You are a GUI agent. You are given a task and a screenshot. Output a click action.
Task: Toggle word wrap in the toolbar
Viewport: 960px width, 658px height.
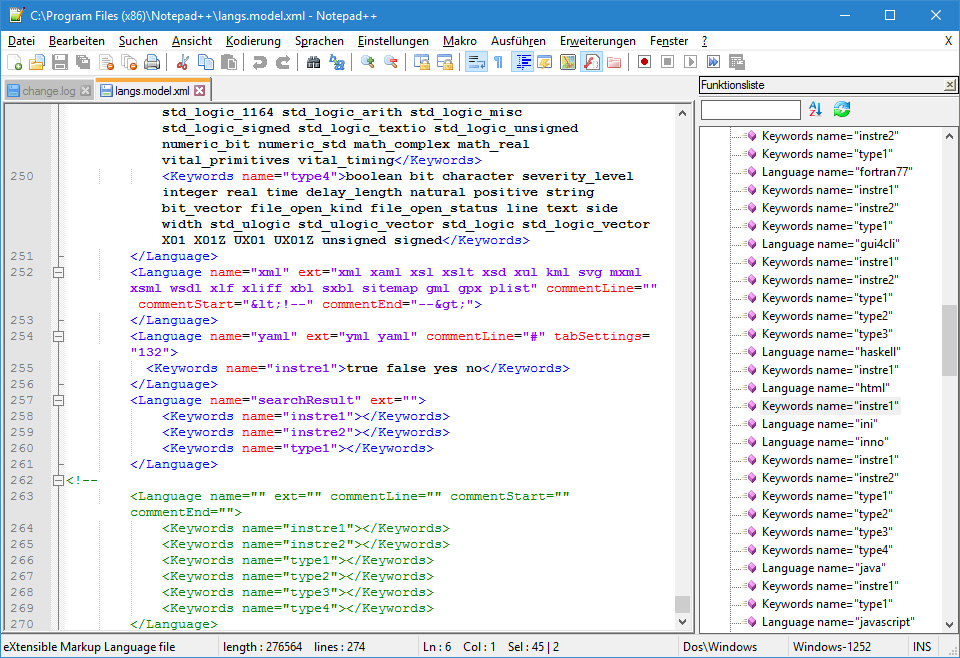click(476, 62)
